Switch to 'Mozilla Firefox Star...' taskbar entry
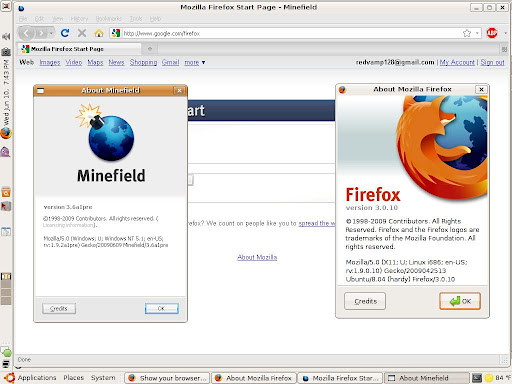 pyautogui.click(x=340, y=378)
